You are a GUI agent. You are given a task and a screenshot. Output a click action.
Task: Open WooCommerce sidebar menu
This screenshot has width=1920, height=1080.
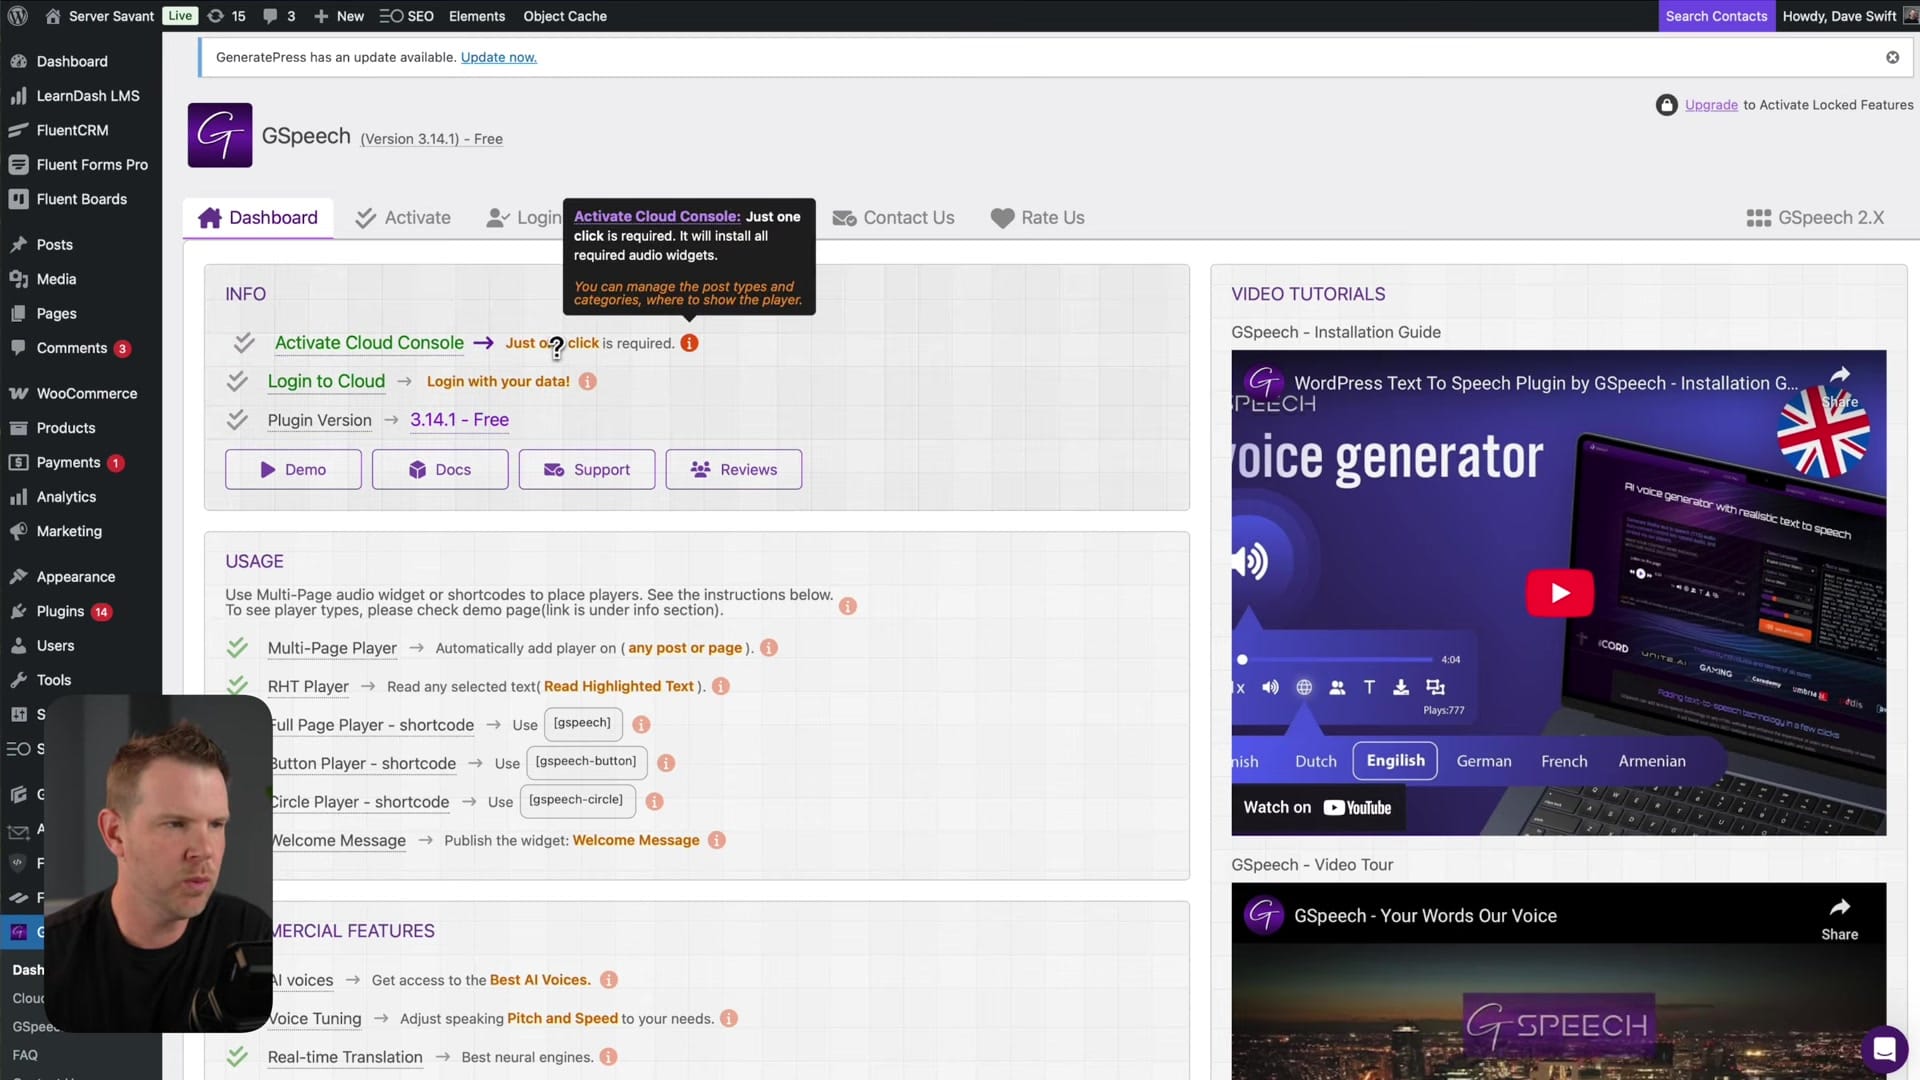coord(87,393)
